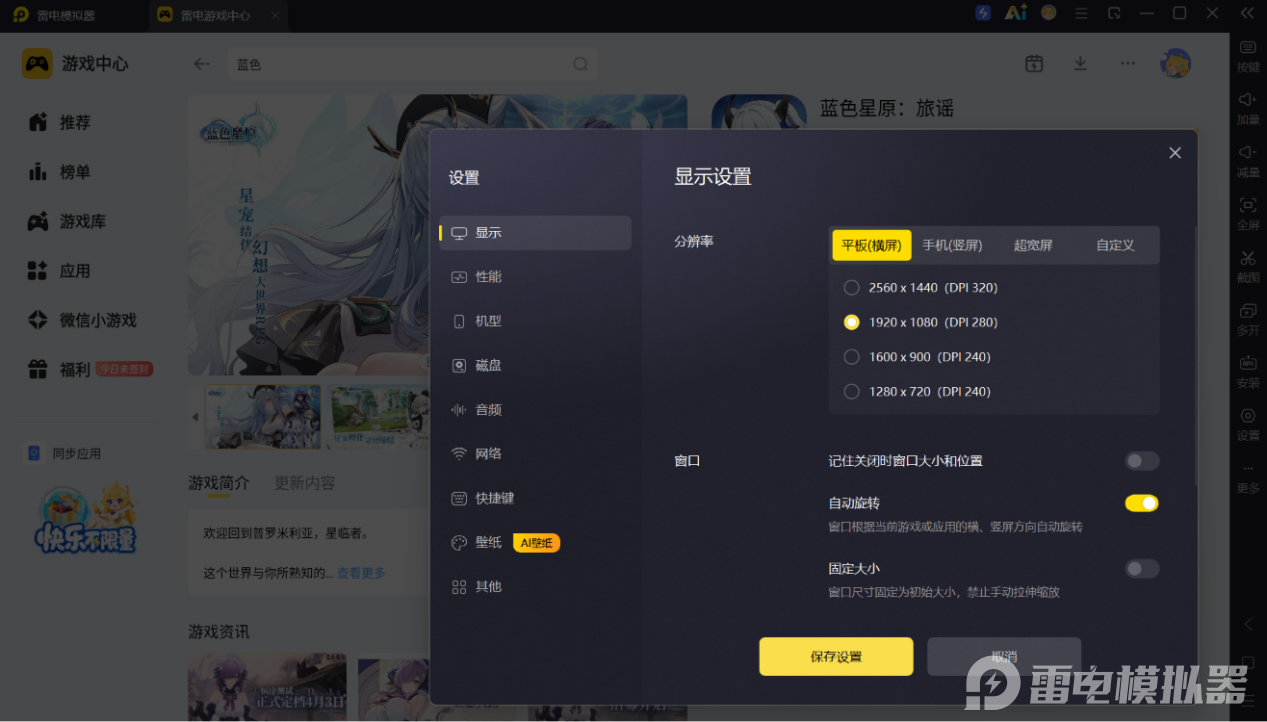1267x722 pixels.
Task: Switch to 自定义 resolution tab
Action: pos(1115,245)
